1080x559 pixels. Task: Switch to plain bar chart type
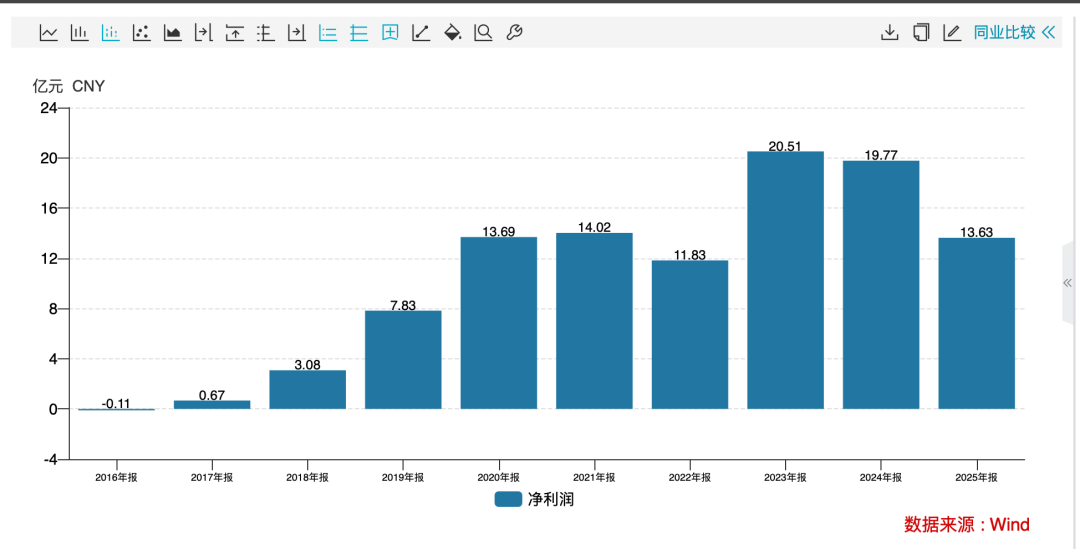pyautogui.click(x=80, y=32)
